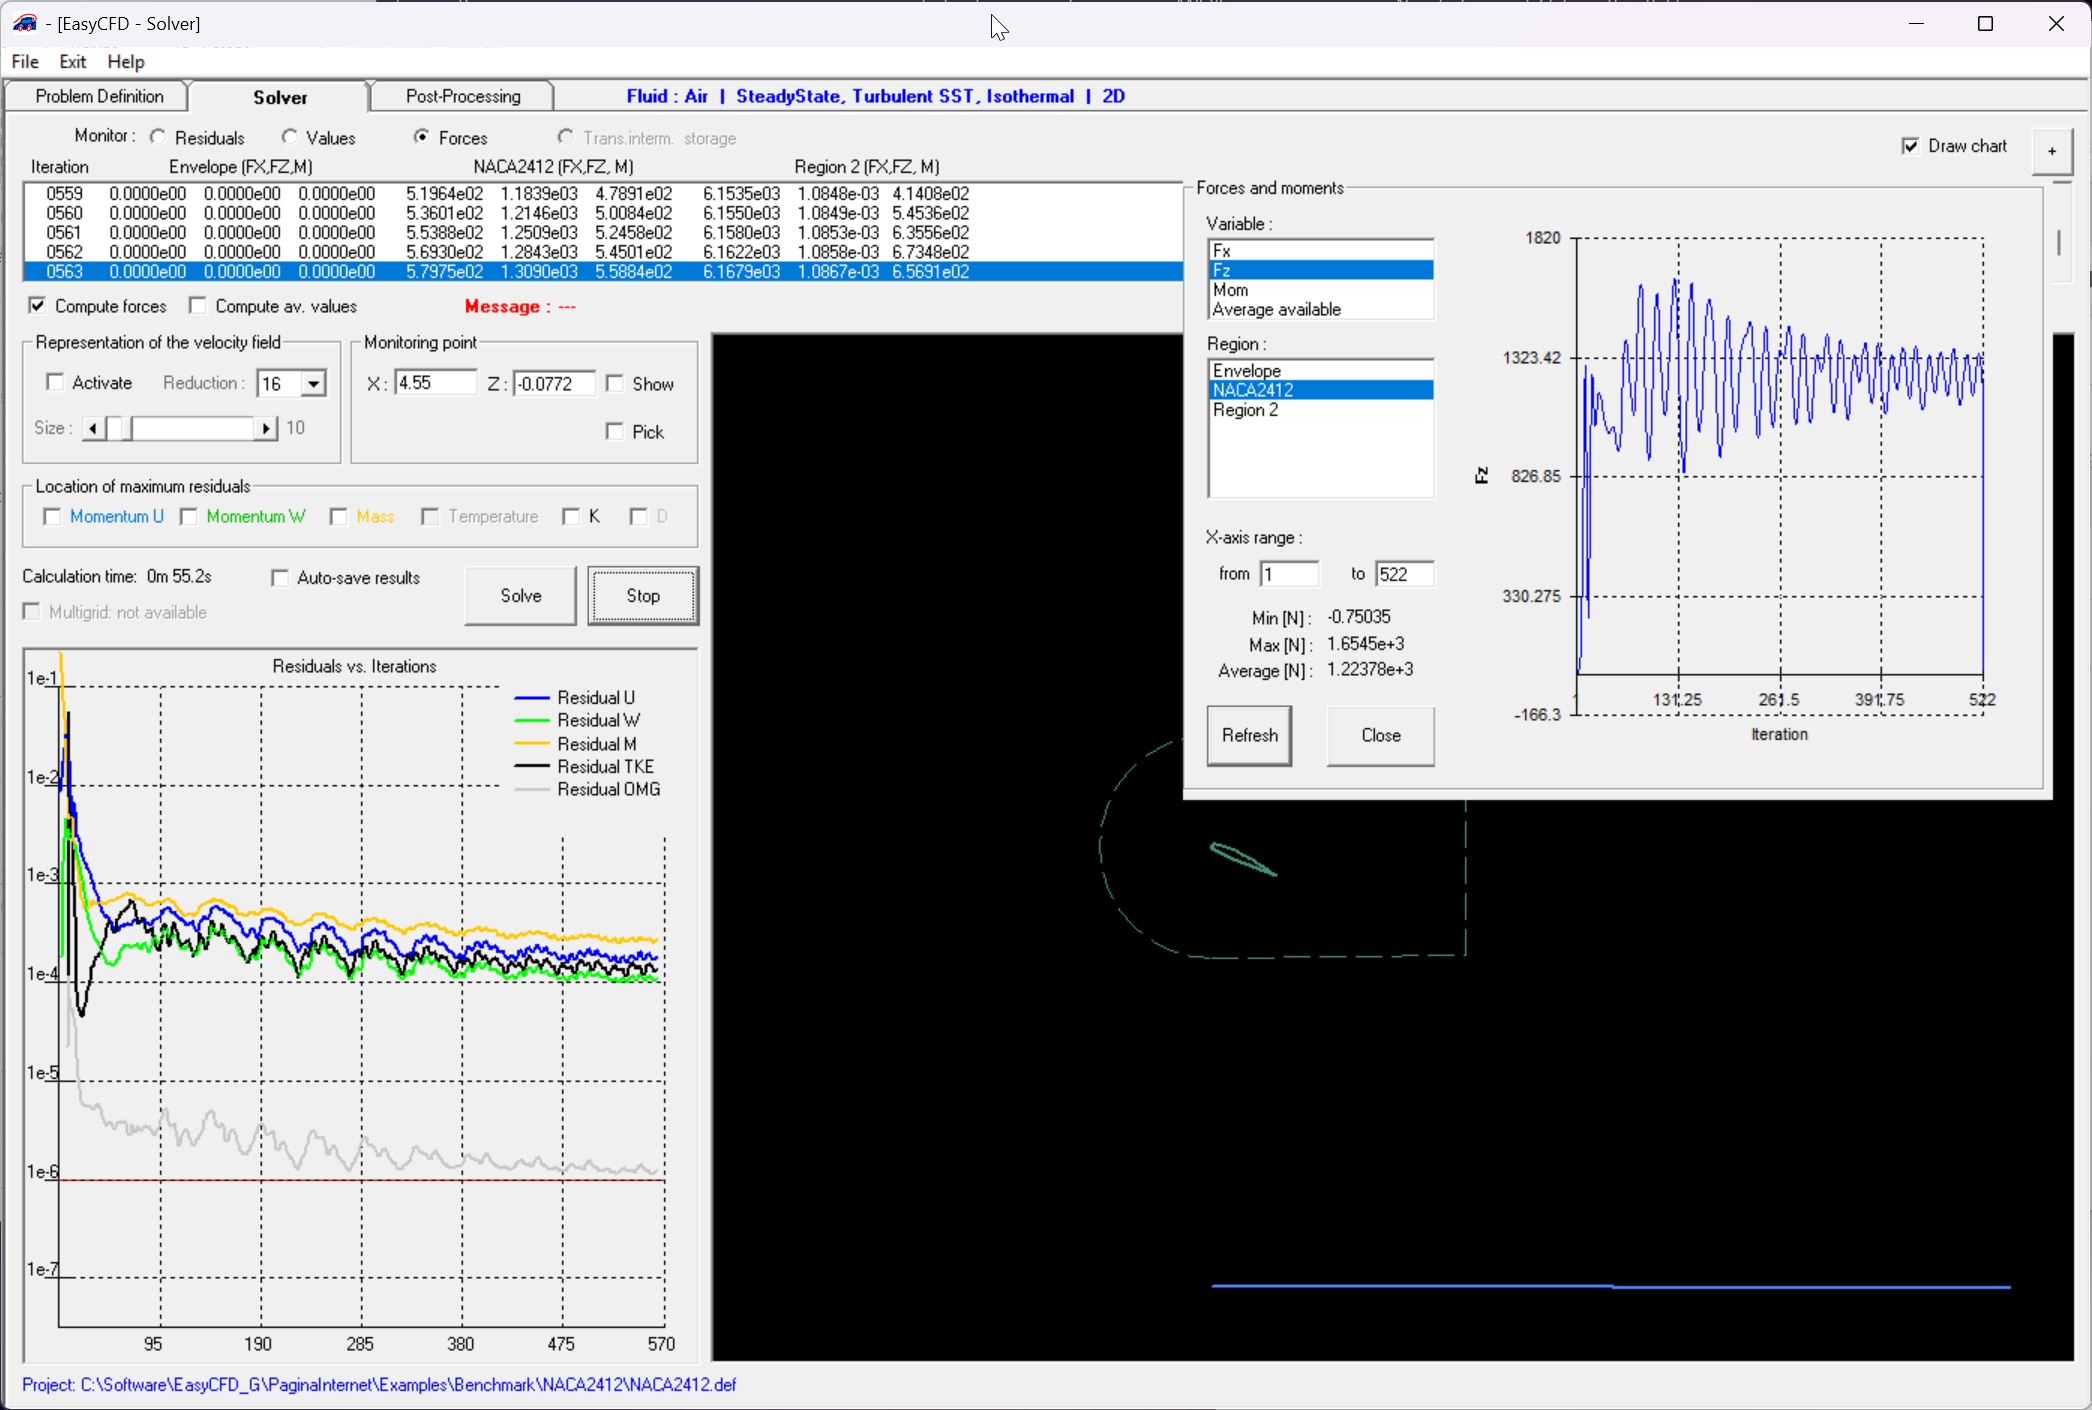2092x1410 pixels.
Task: Click the EasyCFD app icon in title bar
Action: [x=24, y=23]
